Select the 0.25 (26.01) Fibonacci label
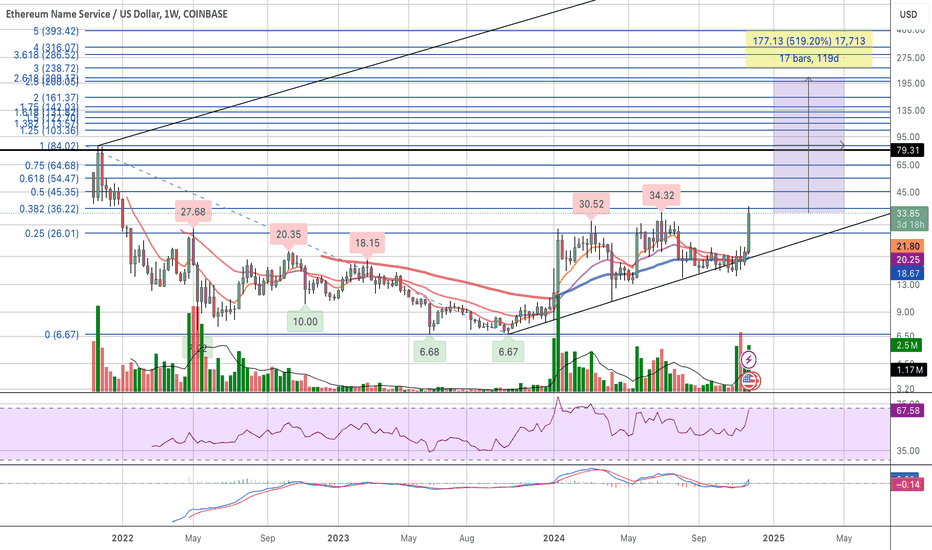 coord(52,234)
